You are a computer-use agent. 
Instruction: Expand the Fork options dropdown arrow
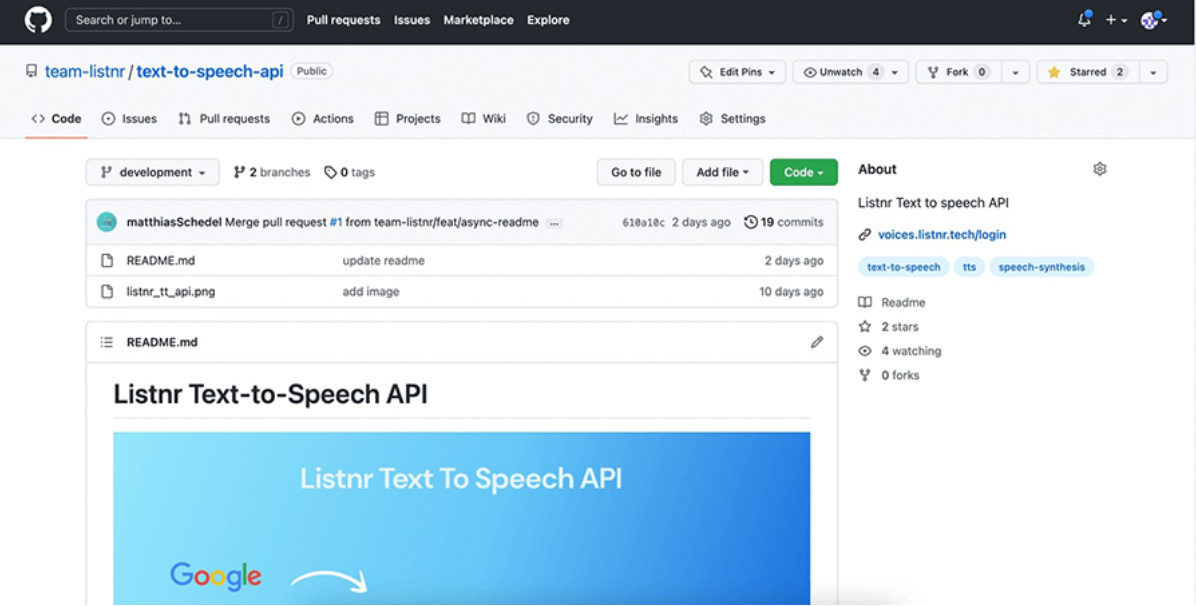tap(1015, 72)
